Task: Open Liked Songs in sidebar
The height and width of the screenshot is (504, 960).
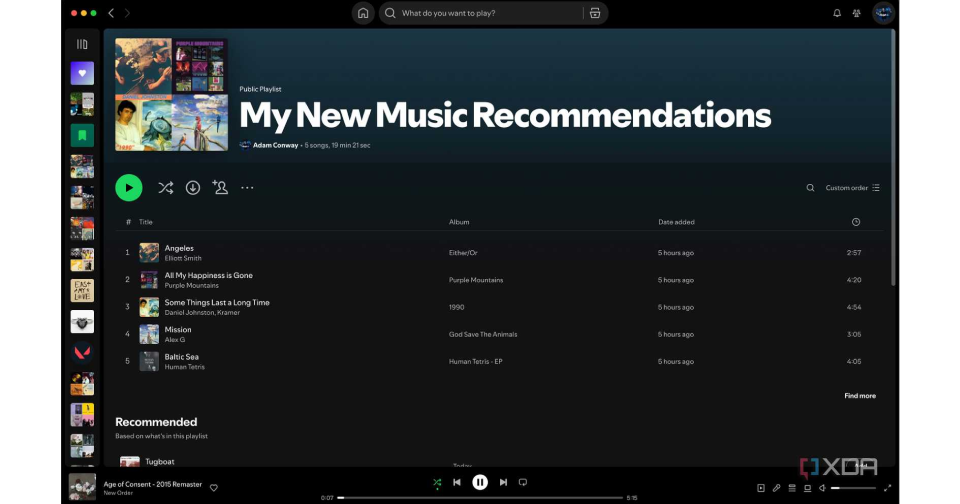Action: tap(82, 73)
